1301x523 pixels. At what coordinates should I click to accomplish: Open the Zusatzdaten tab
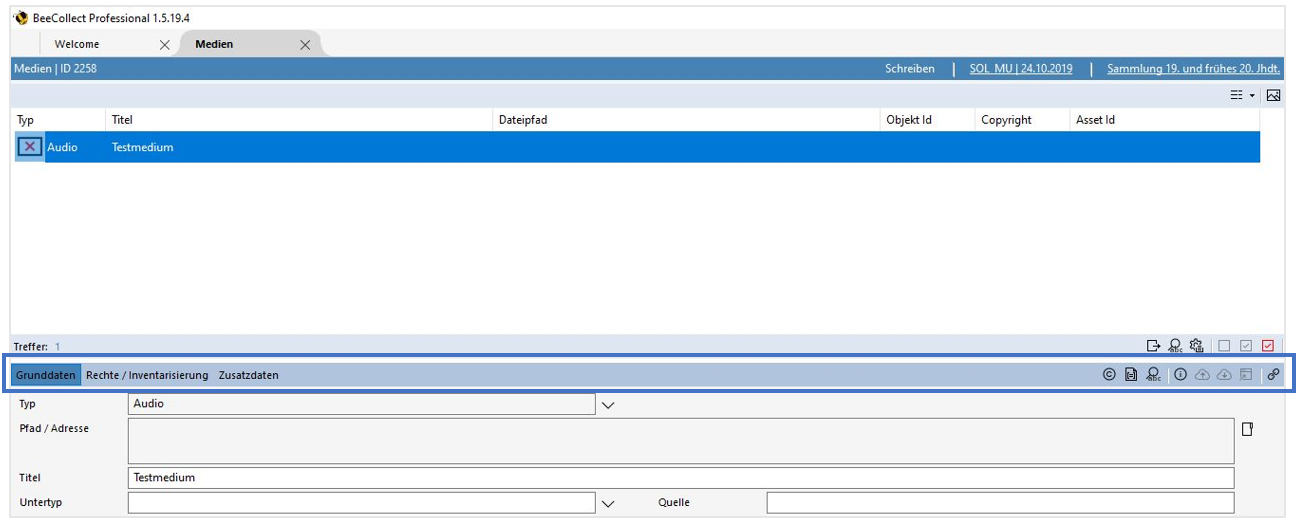[x=249, y=375]
